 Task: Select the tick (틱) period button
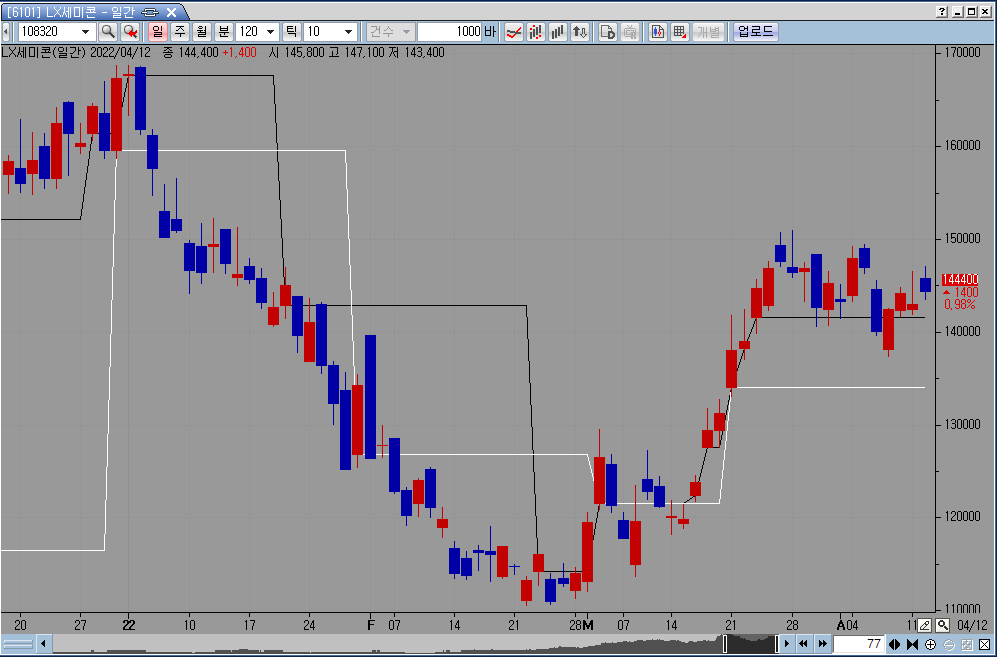pos(291,31)
